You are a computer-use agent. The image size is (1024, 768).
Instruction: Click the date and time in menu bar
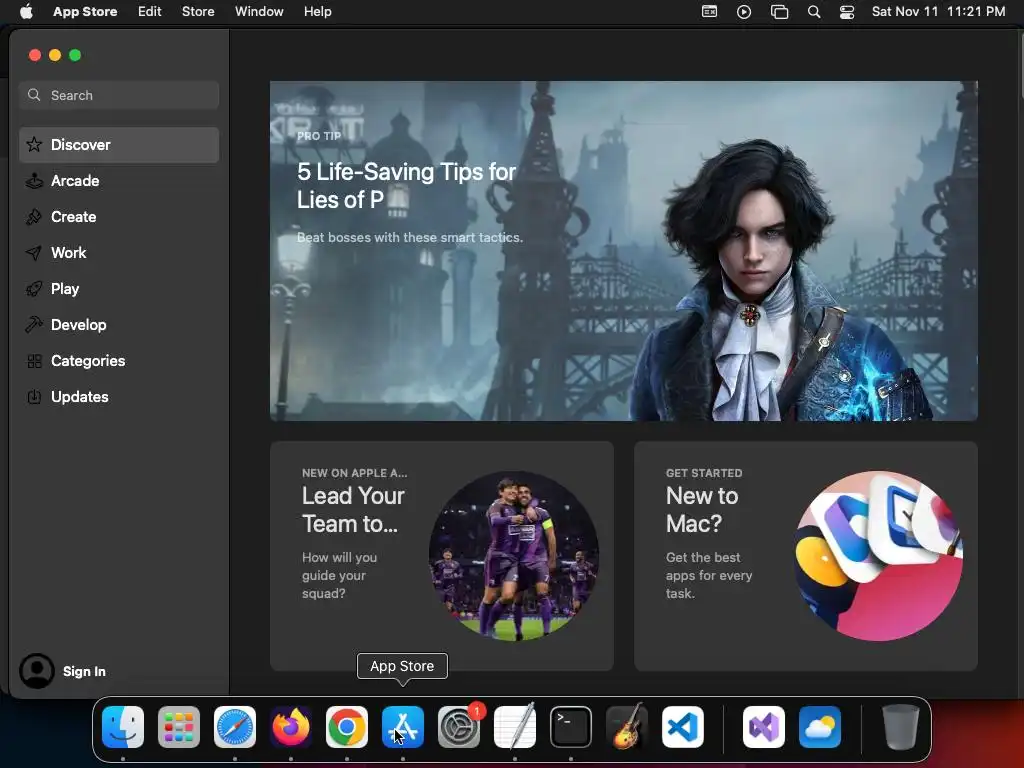[938, 12]
